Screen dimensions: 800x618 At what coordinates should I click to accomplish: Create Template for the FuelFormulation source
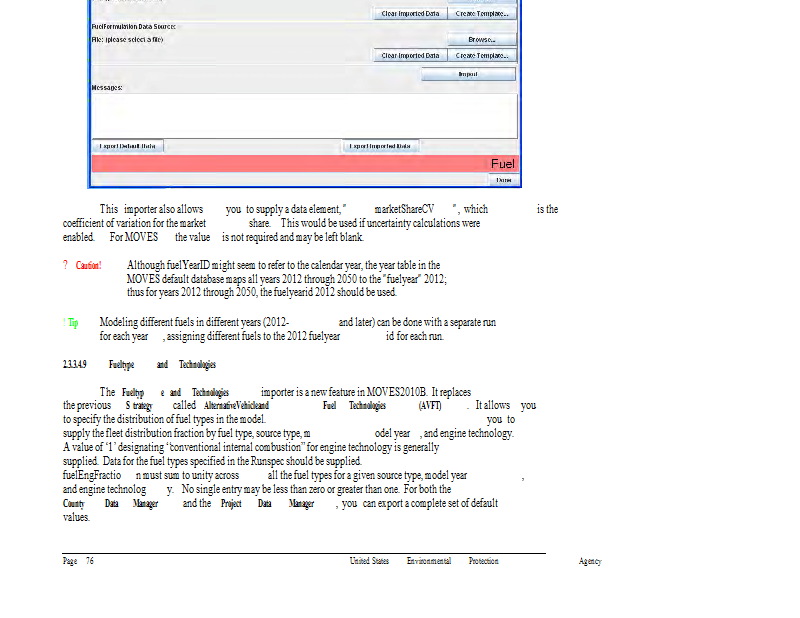[x=482, y=56]
